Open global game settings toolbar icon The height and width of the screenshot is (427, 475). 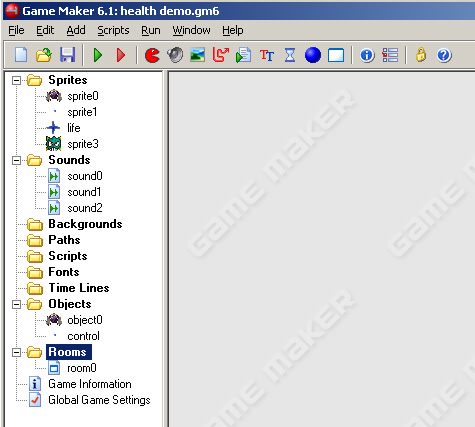[x=390, y=55]
